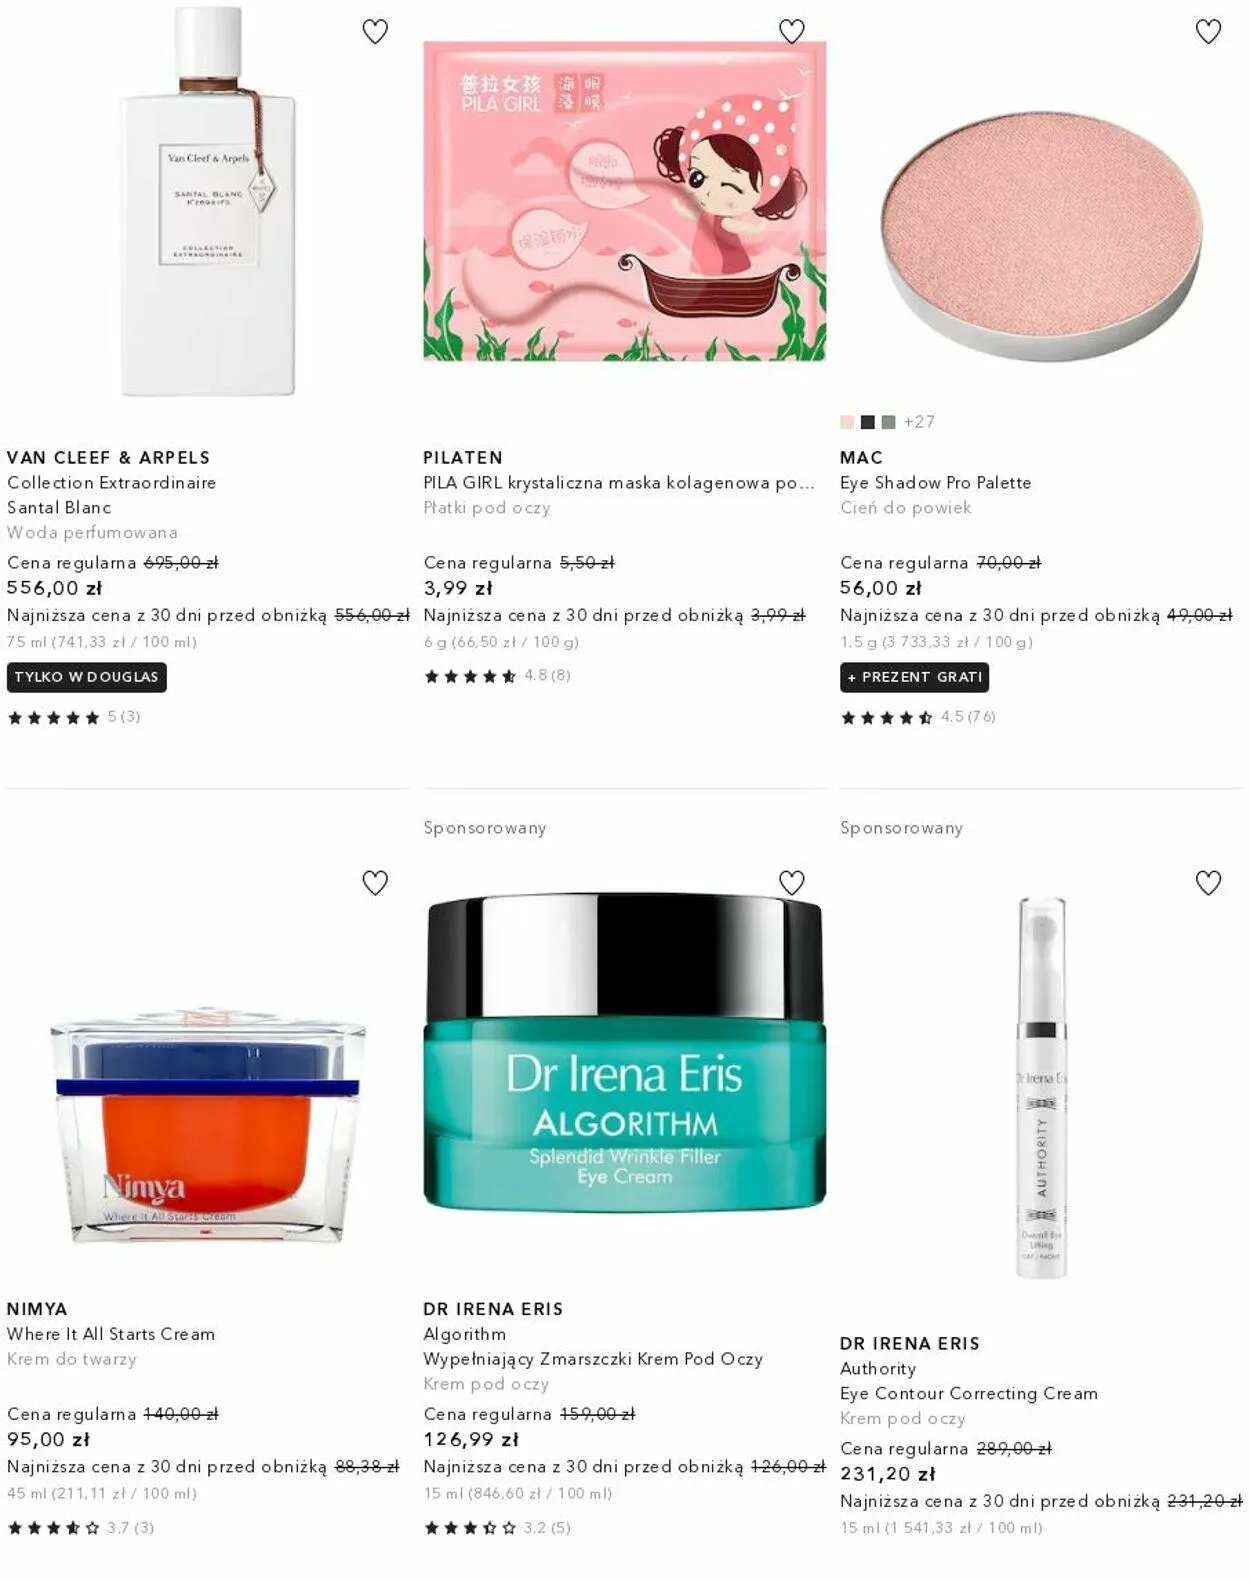
Task: Open the Nimya Where It All Starts Cream title
Action: (111, 1334)
